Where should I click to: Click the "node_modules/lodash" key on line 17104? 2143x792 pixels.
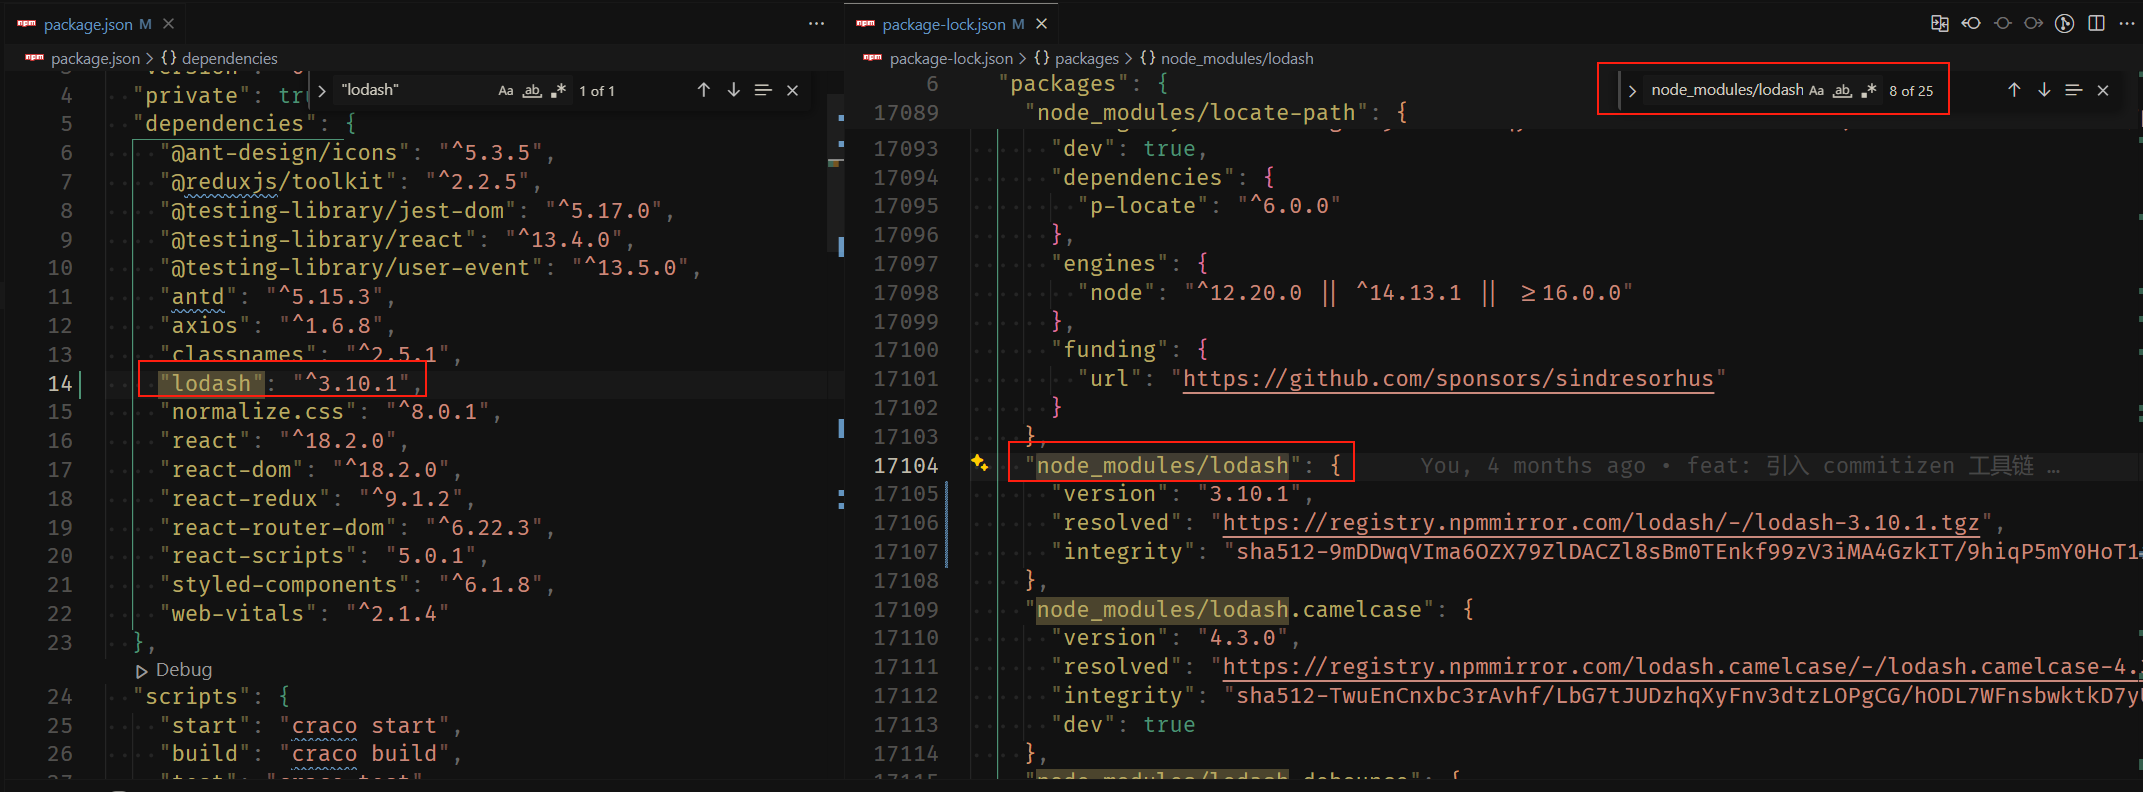1163,466
